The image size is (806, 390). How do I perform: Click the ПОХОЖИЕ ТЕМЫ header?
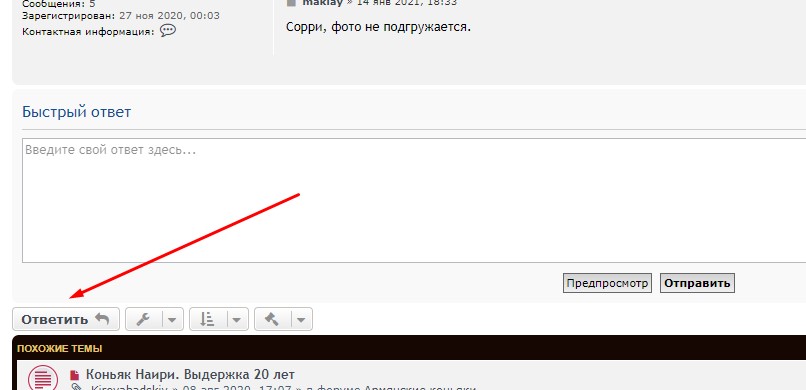click(x=60, y=348)
